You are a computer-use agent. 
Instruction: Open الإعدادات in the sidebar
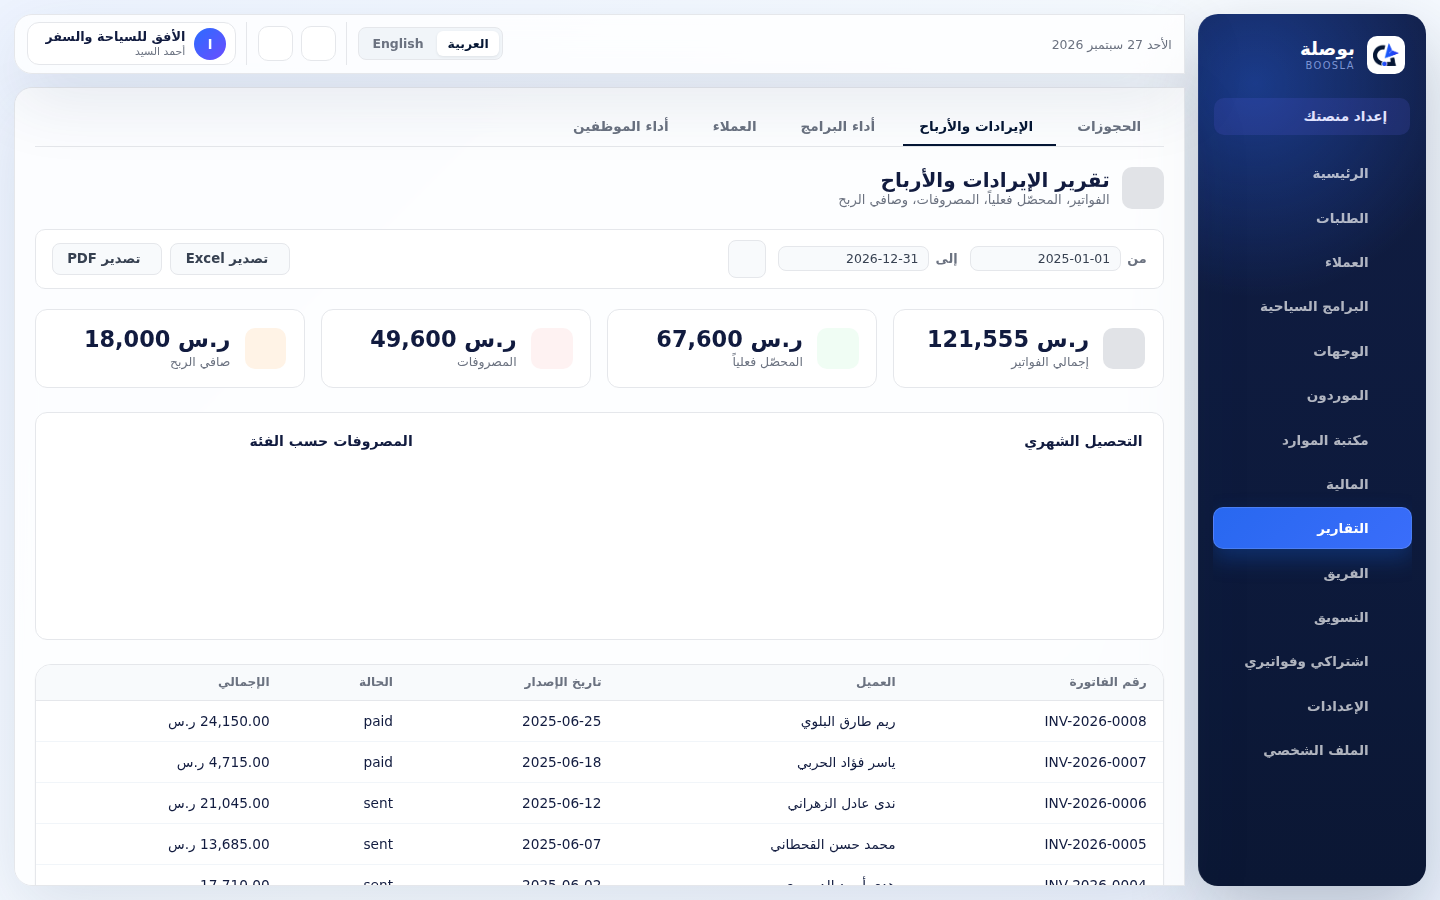[x=1312, y=706]
